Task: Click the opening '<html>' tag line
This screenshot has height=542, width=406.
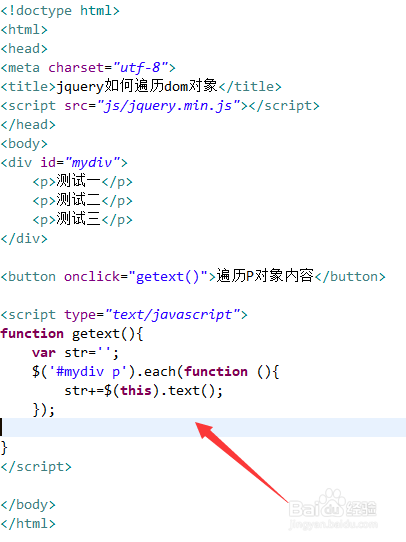Action: click(24, 30)
